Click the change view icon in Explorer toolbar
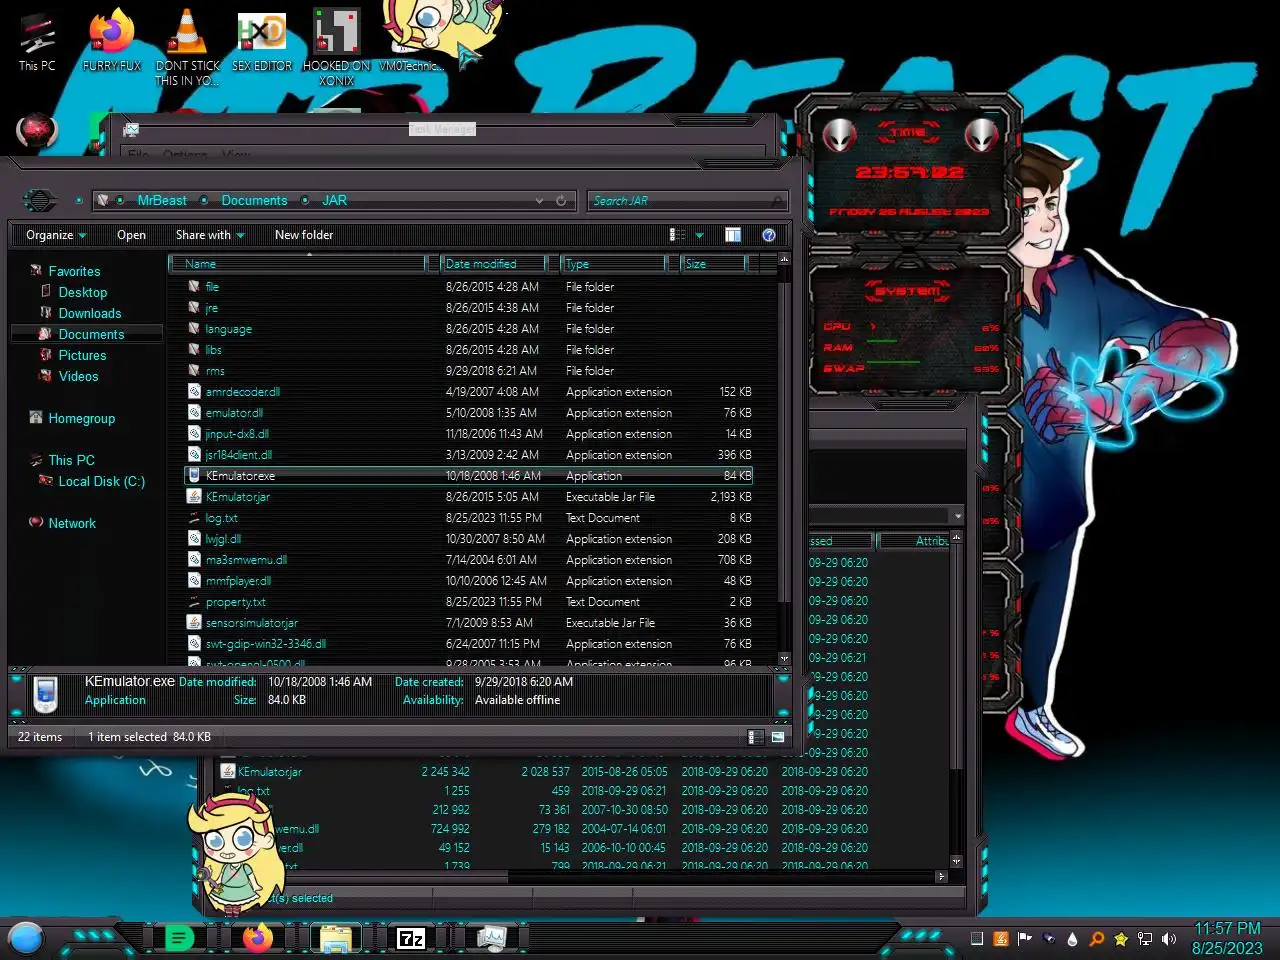The image size is (1280, 960). pyautogui.click(x=677, y=235)
